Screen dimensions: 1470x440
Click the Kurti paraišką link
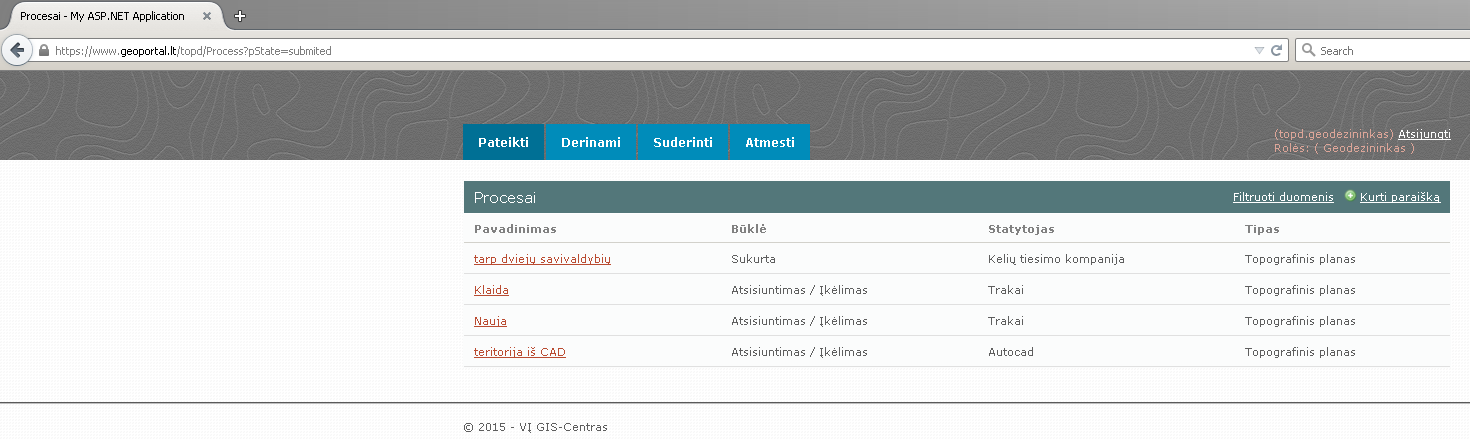(x=1400, y=197)
